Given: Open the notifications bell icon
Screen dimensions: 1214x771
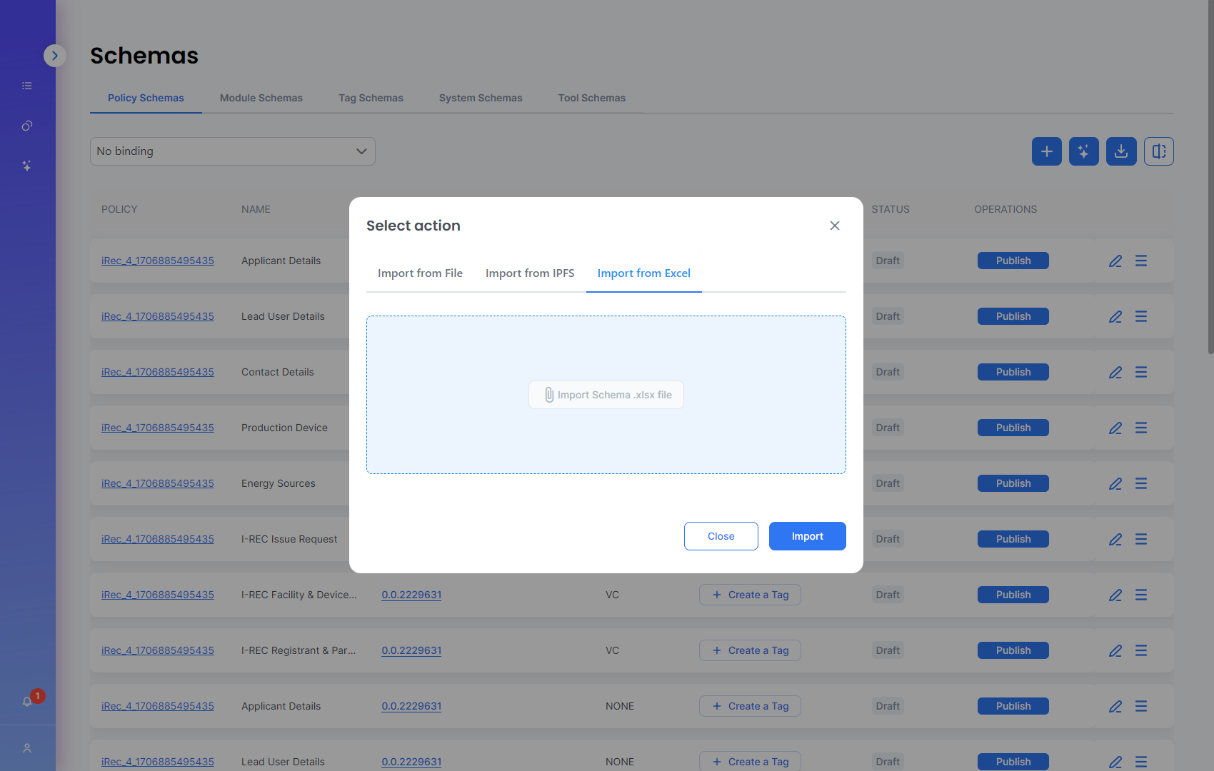Looking at the screenshot, I should click(x=27, y=701).
